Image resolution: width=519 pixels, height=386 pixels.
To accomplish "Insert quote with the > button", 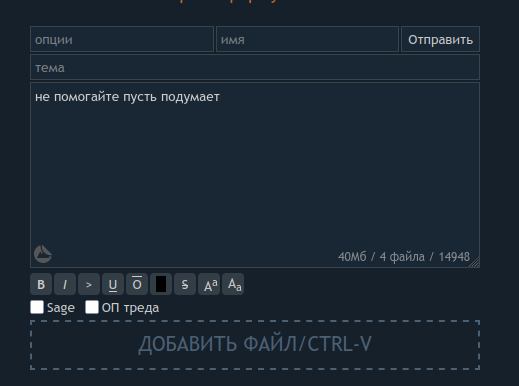I will [89, 284].
